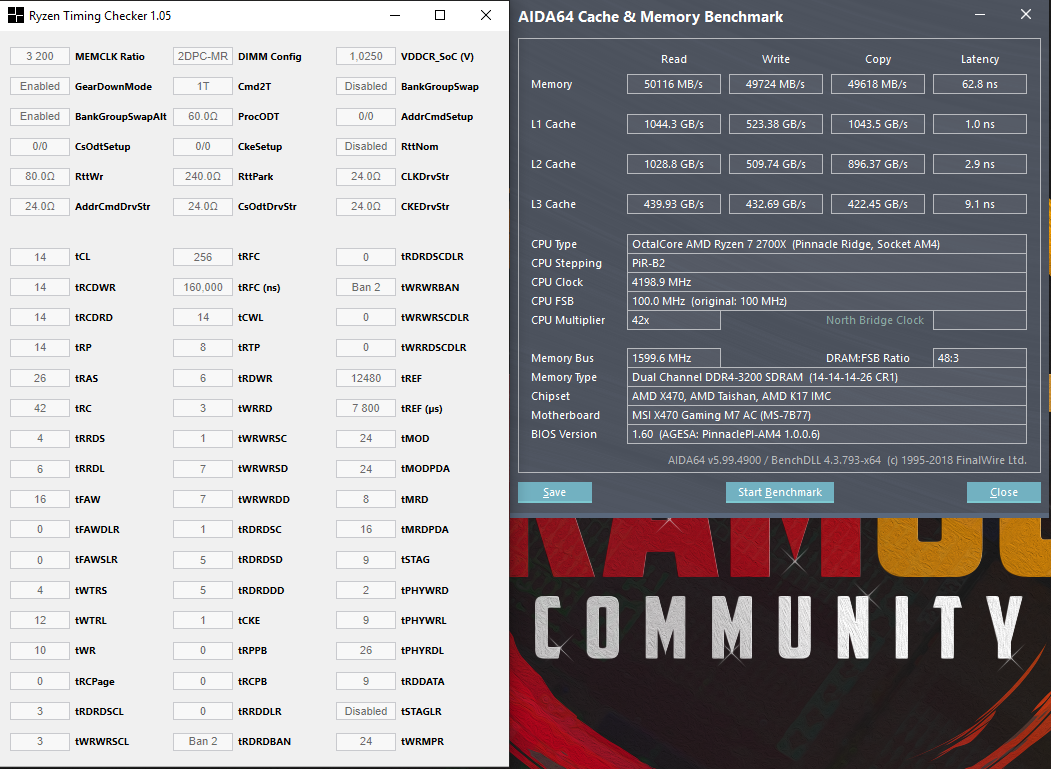
Task: Select the MEMCLK Ratio value 3 200
Action: [40, 56]
